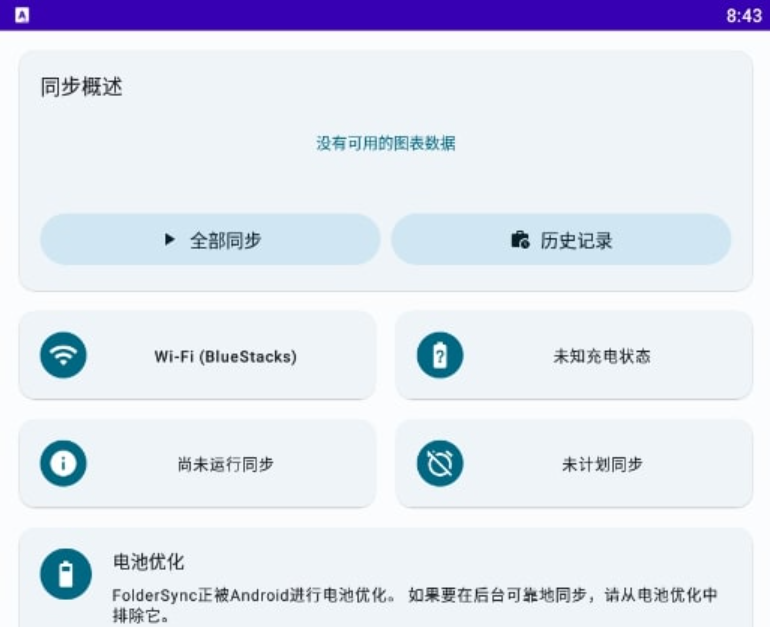Select the 未计划同步 text
The image size is (770, 627).
point(602,464)
